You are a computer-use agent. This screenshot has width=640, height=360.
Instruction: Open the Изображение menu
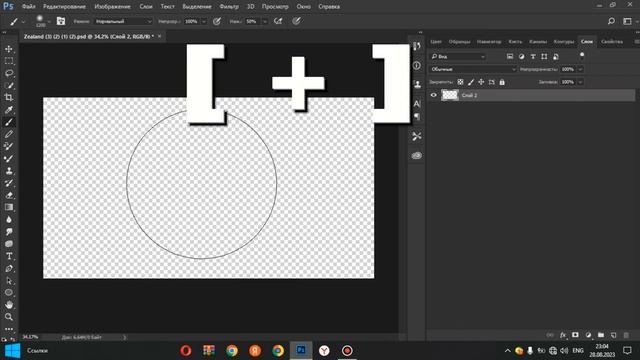112,7
